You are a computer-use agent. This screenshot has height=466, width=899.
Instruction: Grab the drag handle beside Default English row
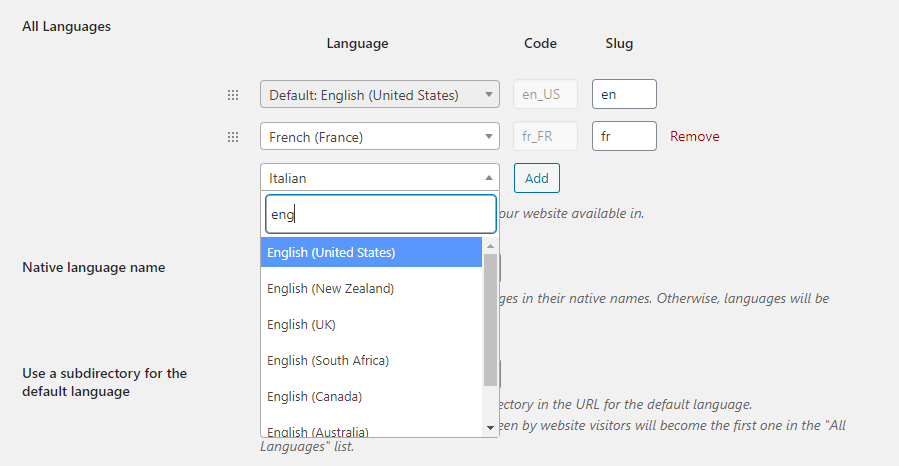coord(233,95)
